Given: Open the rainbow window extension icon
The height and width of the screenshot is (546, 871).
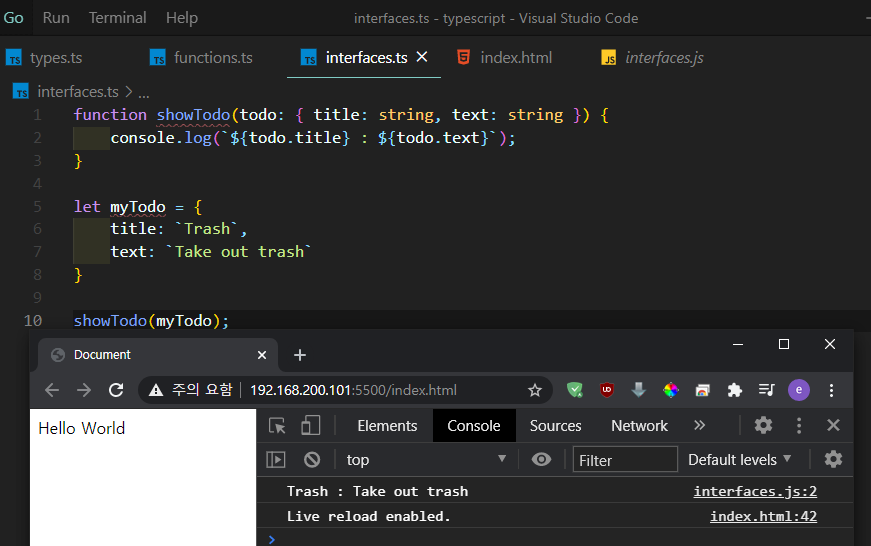Looking at the screenshot, I should (703, 390).
